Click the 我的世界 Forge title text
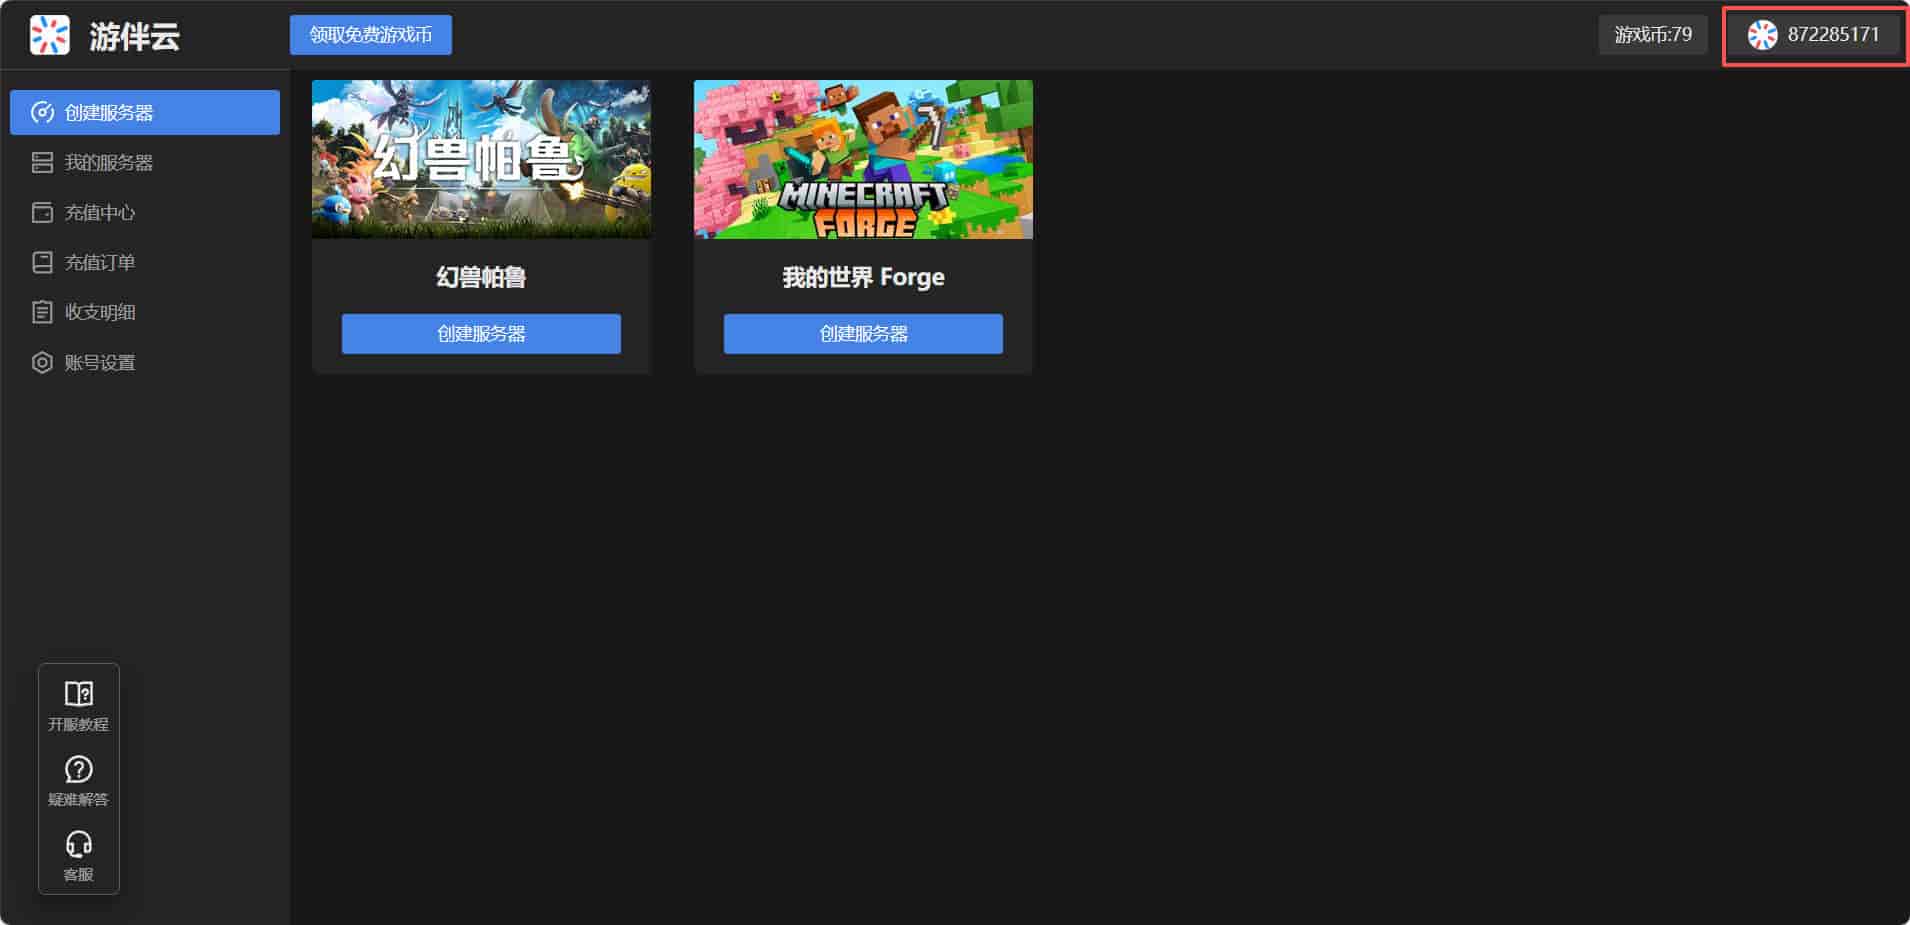This screenshot has height=925, width=1910. click(x=863, y=277)
